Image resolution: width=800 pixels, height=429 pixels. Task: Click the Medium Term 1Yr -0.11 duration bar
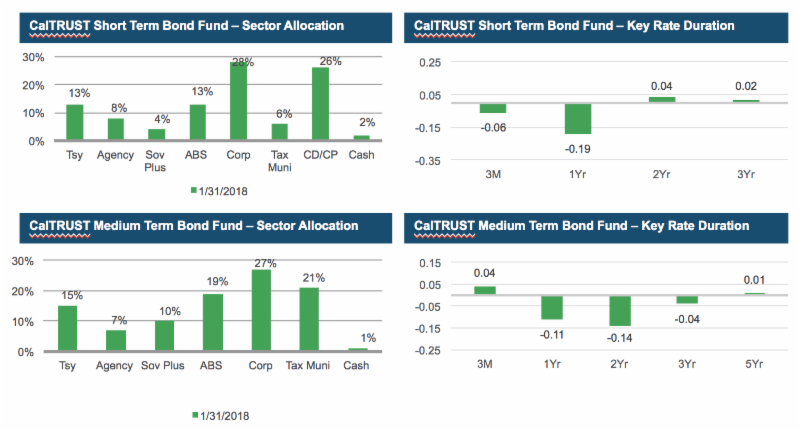(x=552, y=307)
